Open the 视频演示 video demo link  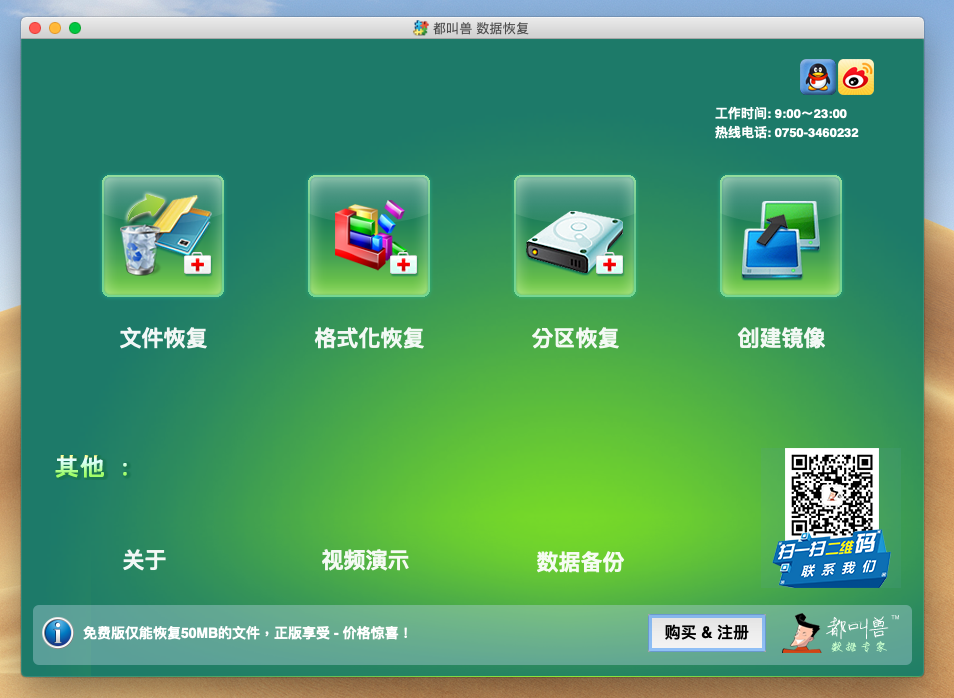365,560
